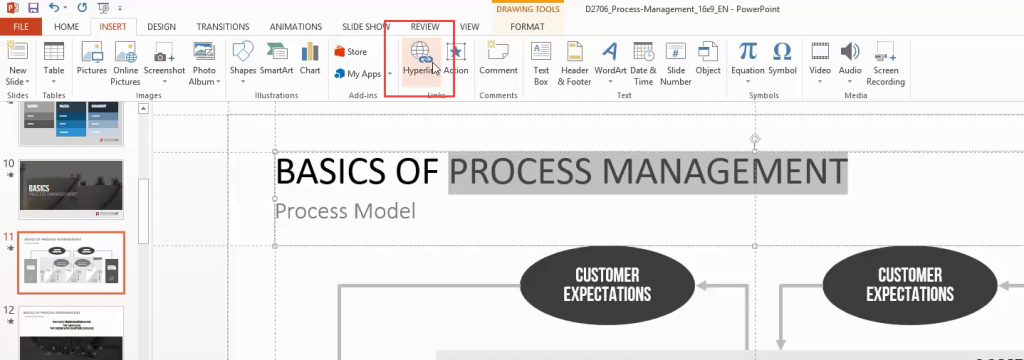Insert a Text Box
Viewport: 1024px width, 360px height.
tap(541, 64)
